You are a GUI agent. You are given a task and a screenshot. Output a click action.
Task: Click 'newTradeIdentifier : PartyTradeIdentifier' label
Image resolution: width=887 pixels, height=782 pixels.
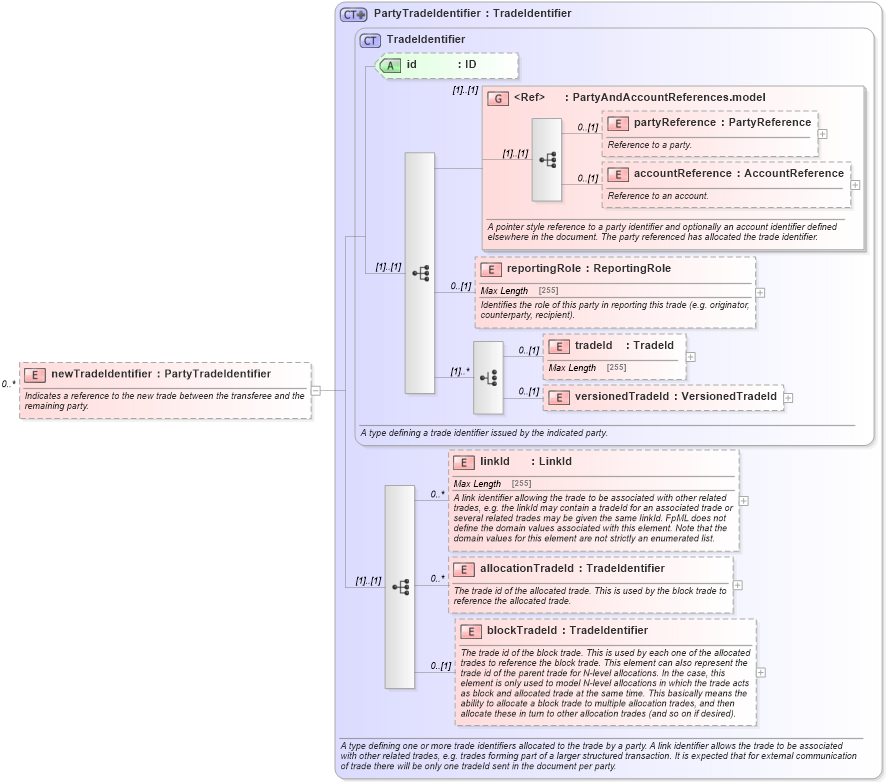pyautogui.click(x=161, y=373)
